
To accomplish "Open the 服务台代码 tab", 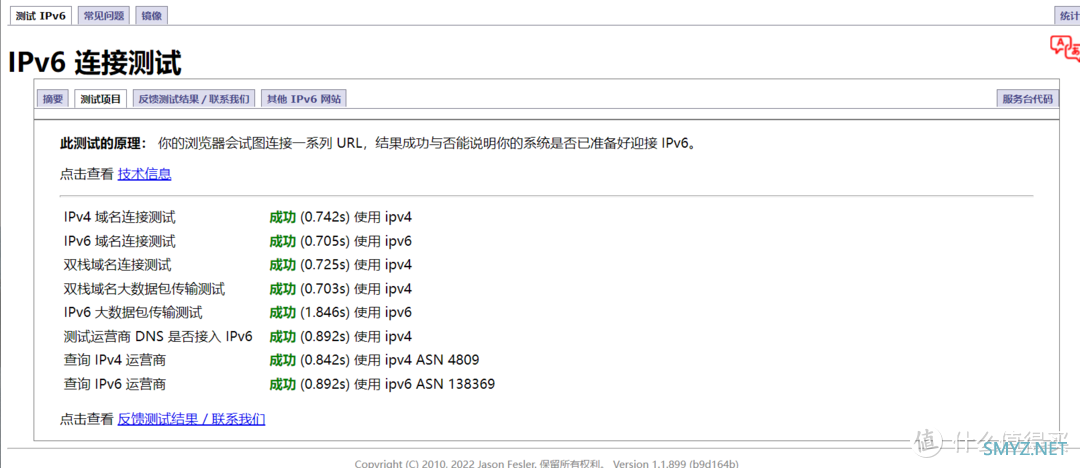I will pos(1028,99).
